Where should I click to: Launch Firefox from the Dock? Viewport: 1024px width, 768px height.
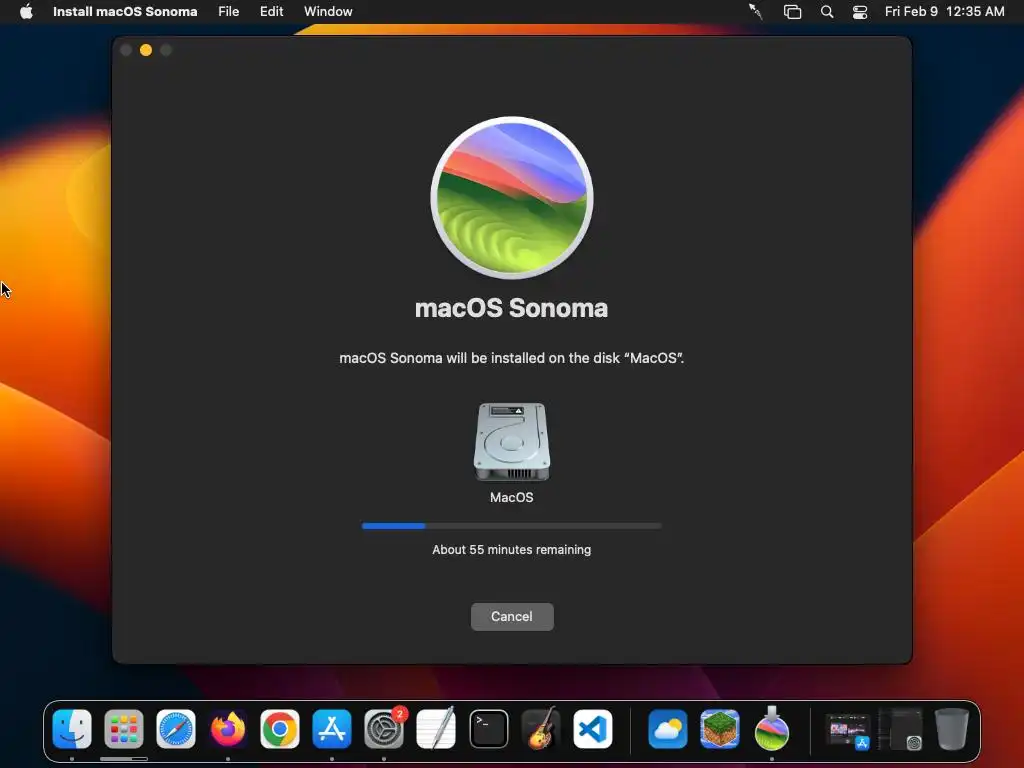[x=228, y=729]
